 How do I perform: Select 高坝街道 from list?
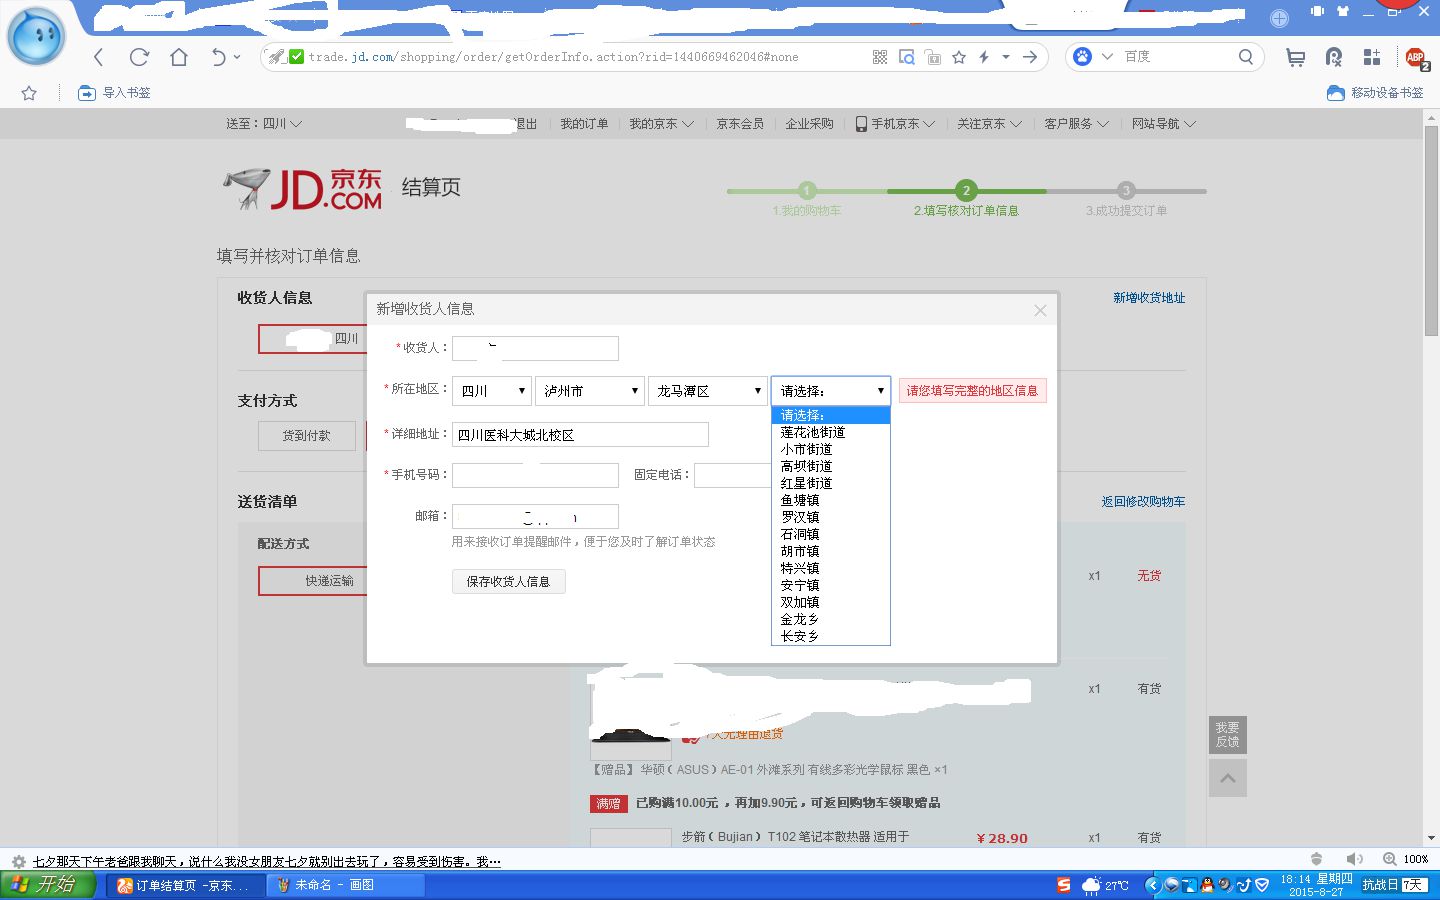tap(830, 466)
